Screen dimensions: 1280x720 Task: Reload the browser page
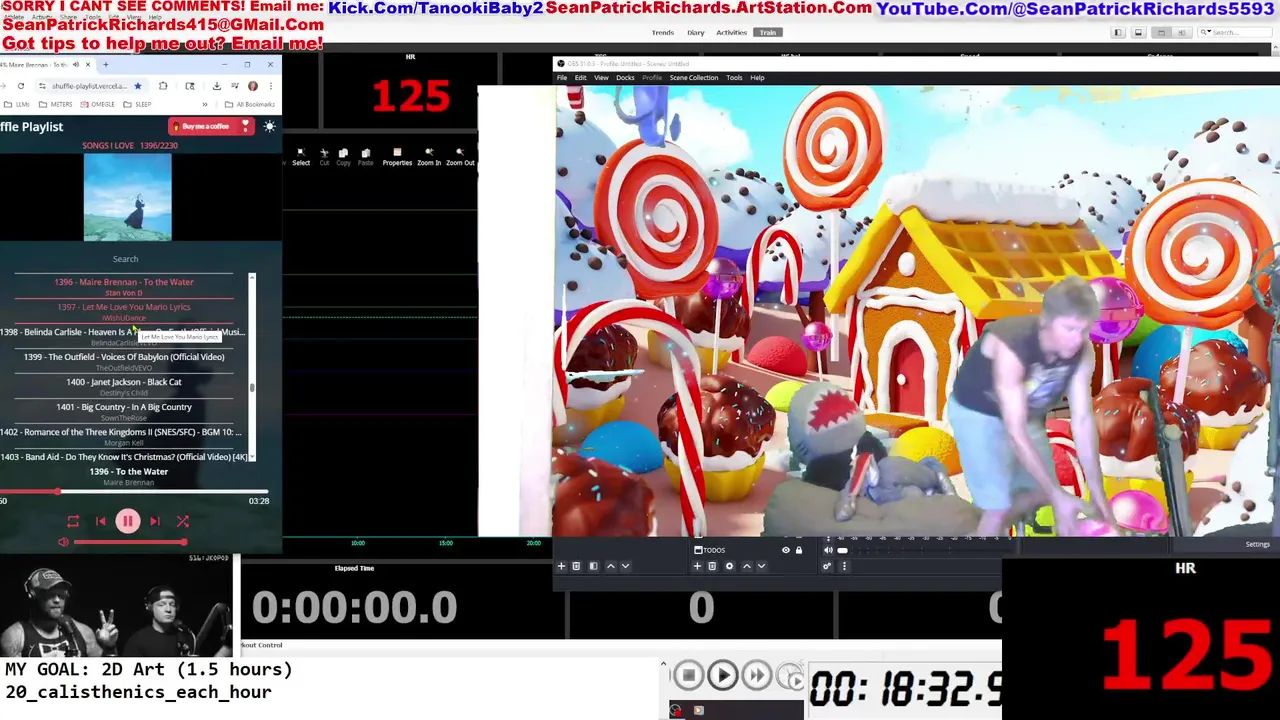click(x=20, y=86)
